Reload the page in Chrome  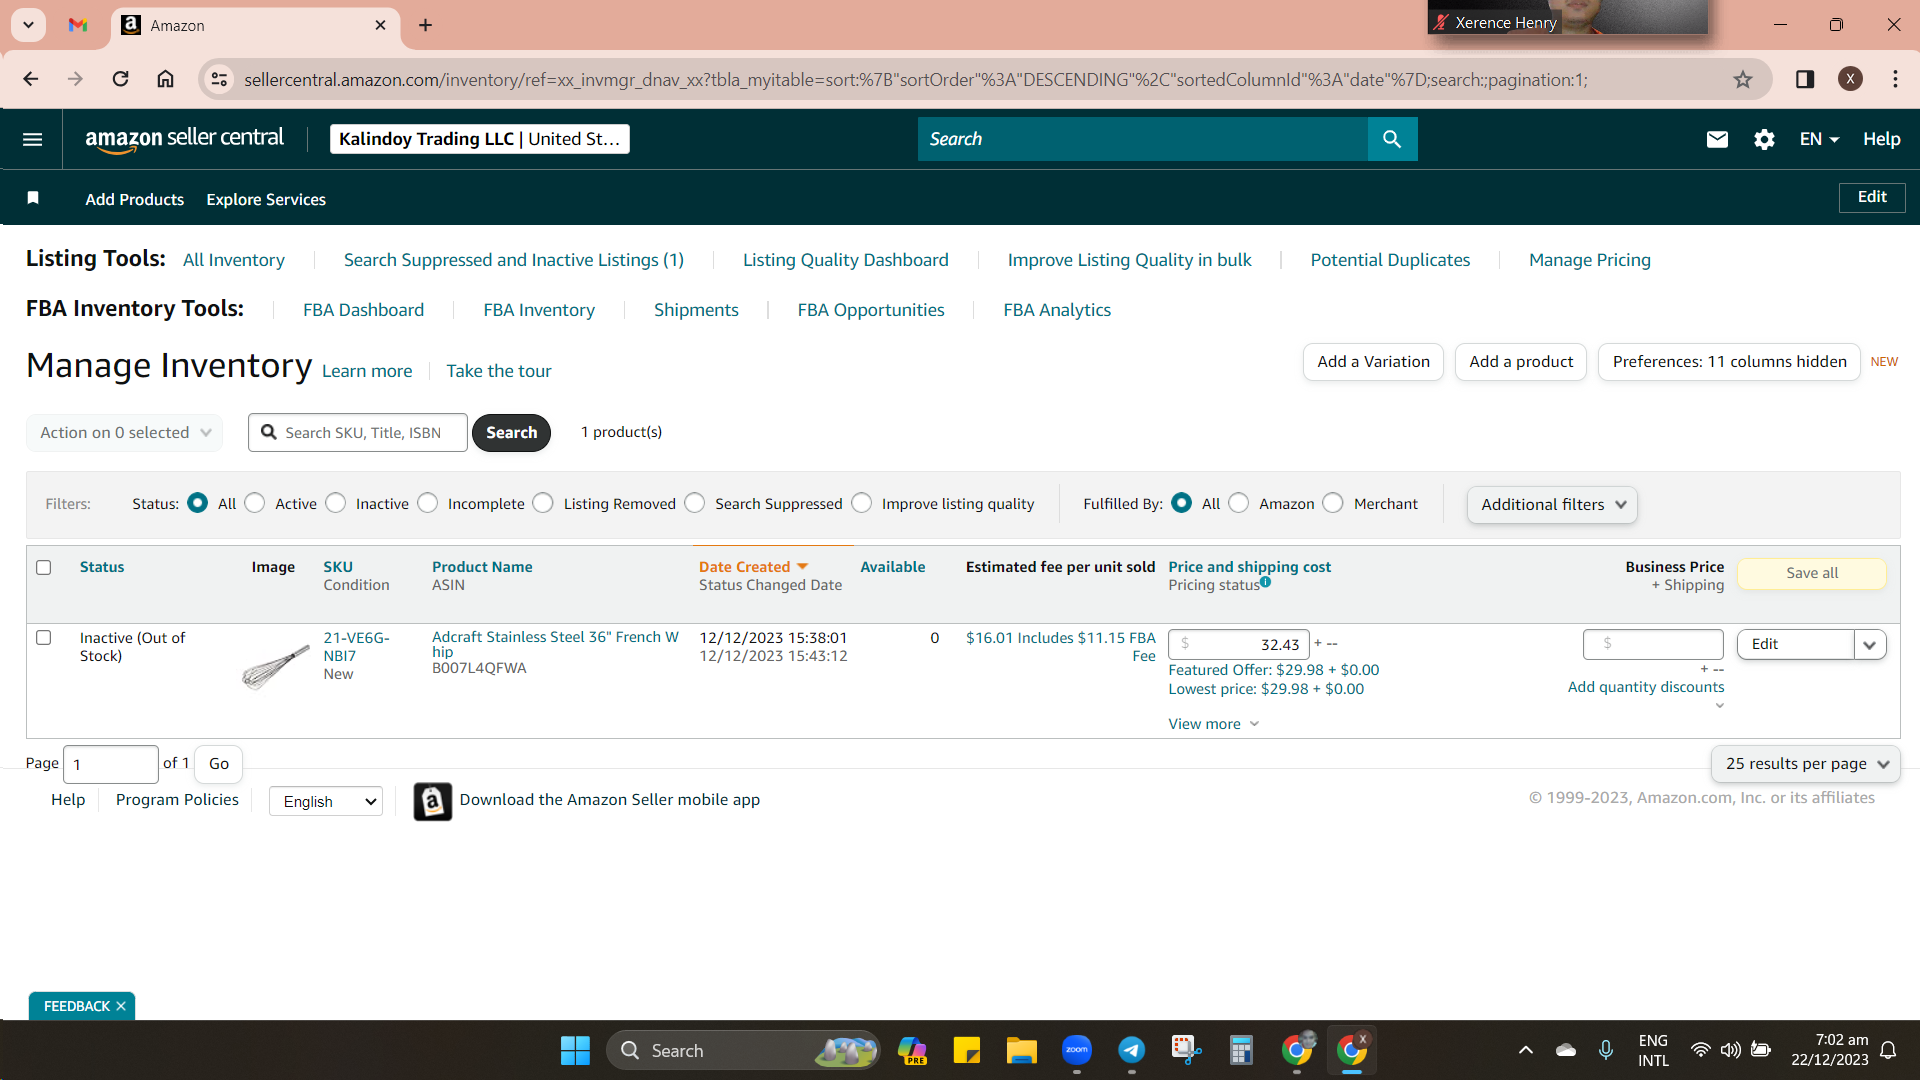[120, 79]
